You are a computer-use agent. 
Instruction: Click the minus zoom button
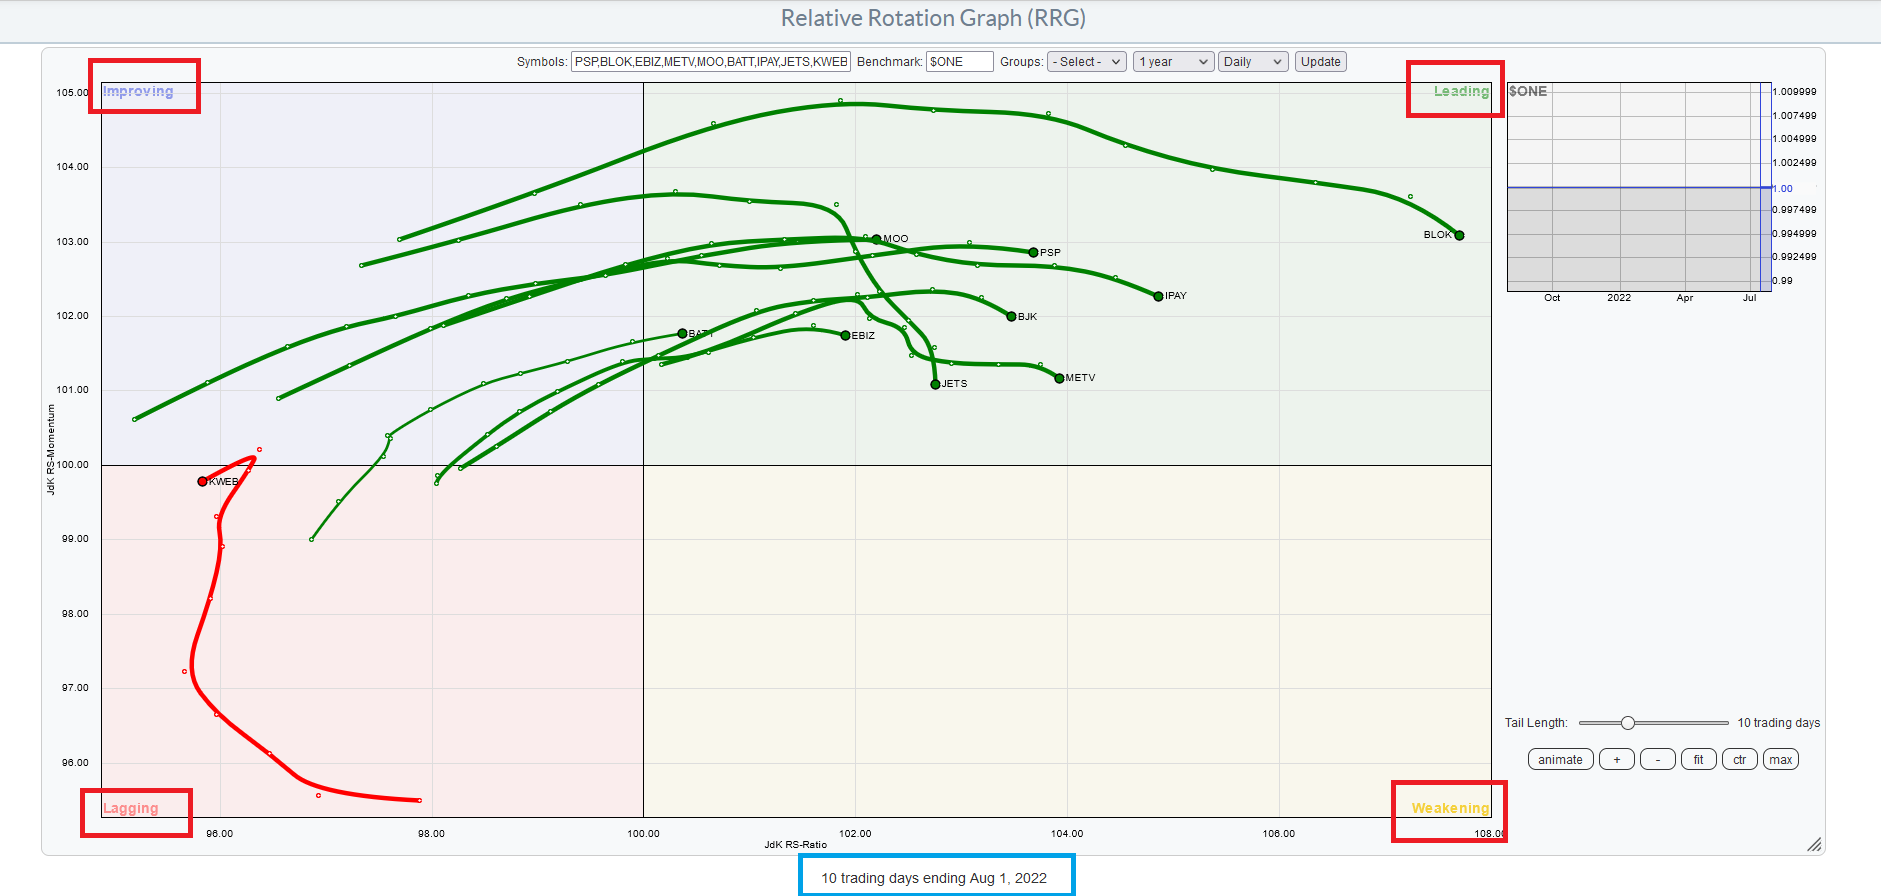(1657, 760)
